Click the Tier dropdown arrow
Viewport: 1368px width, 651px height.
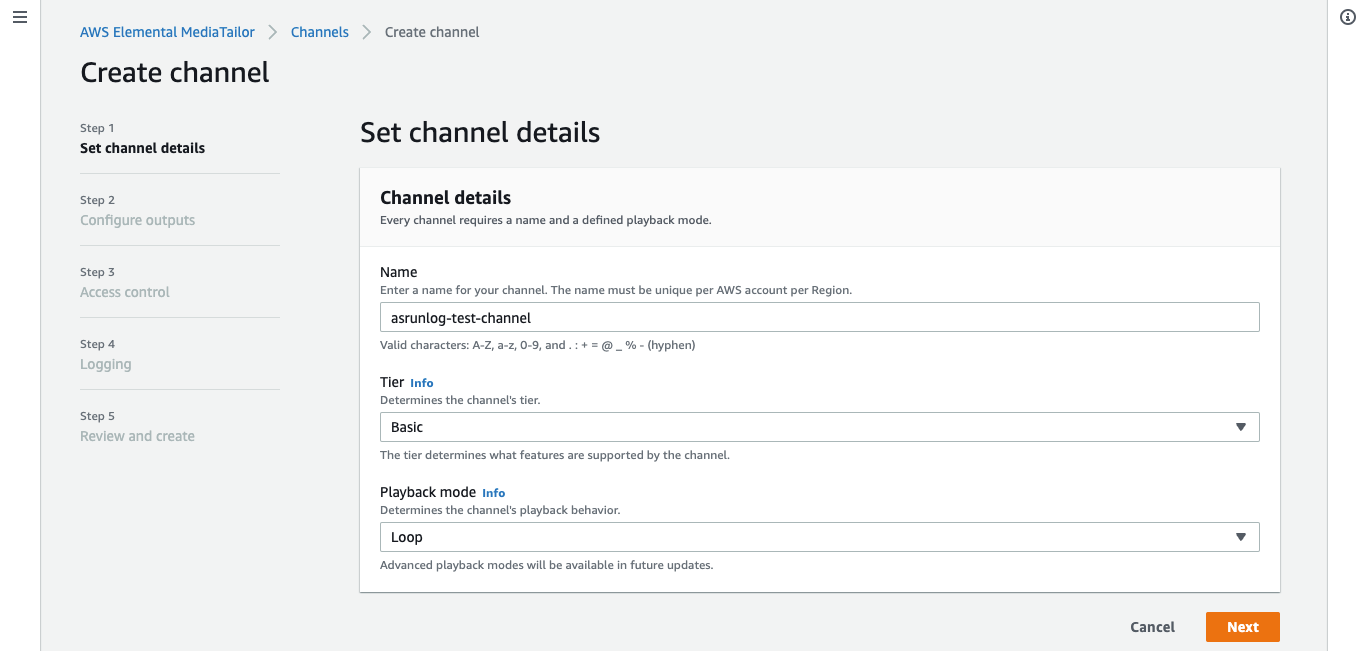[1240, 427]
